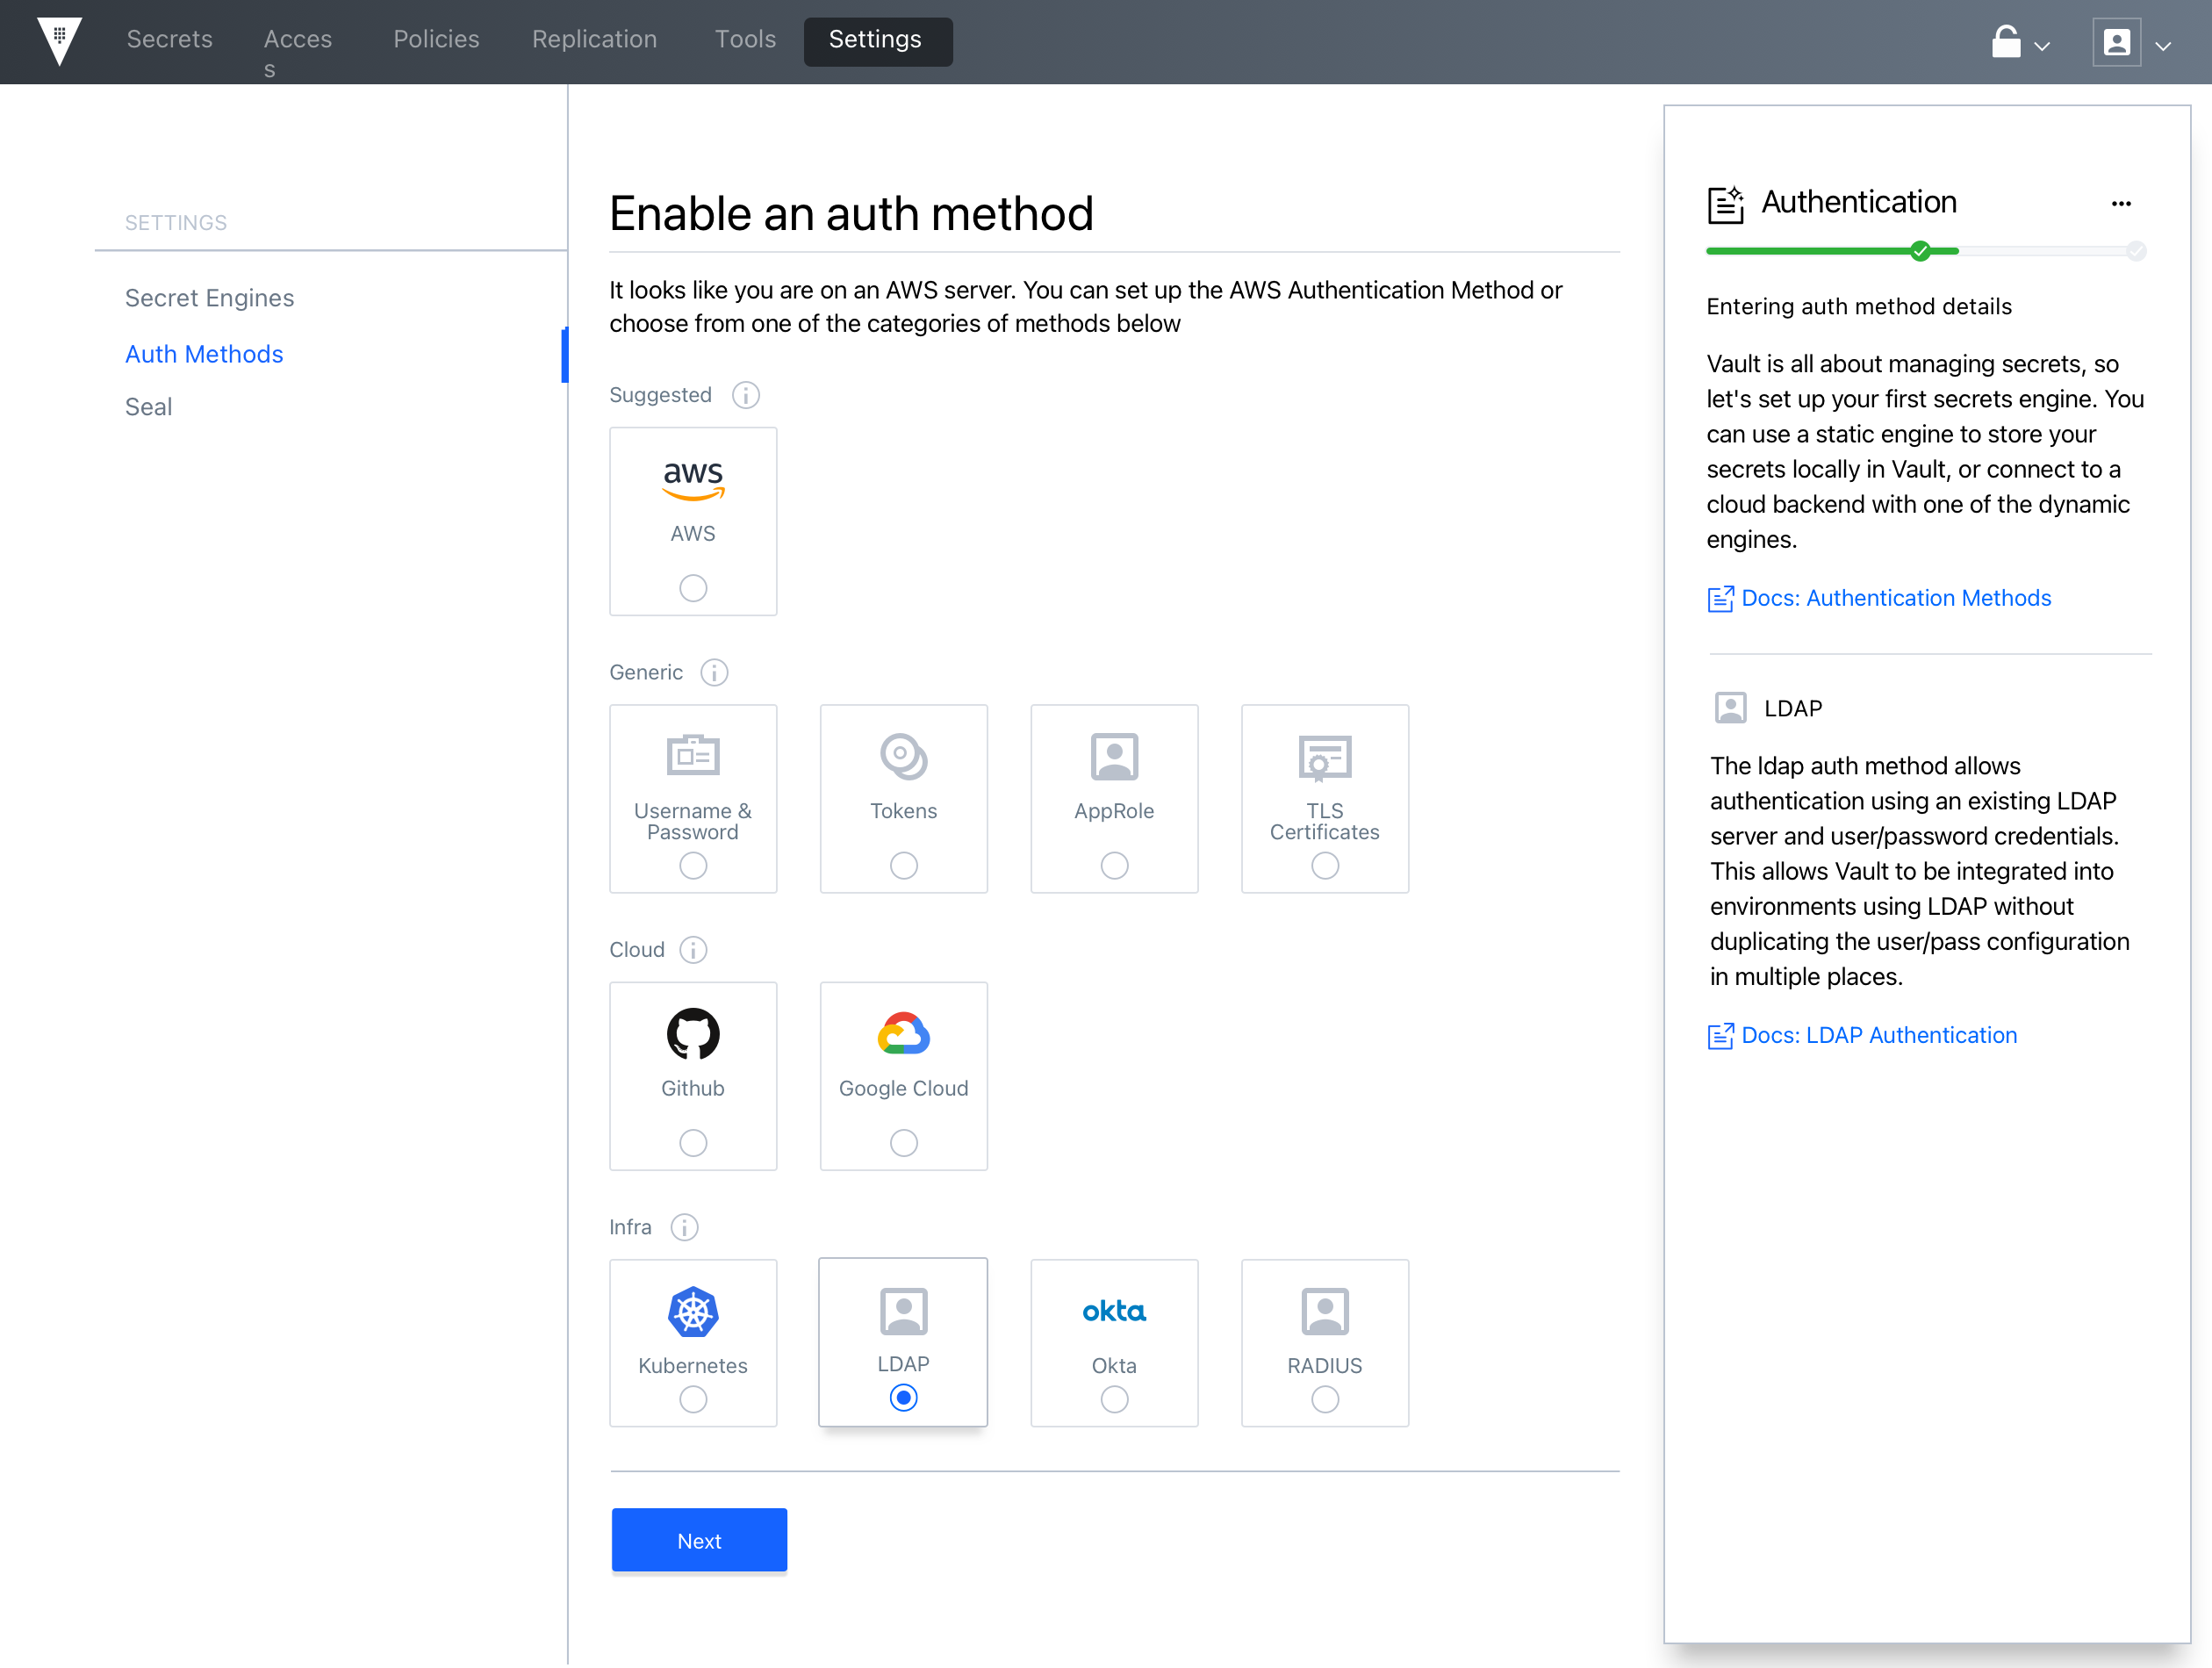Click the AWS logo icon
2212x1668 pixels.
point(693,479)
